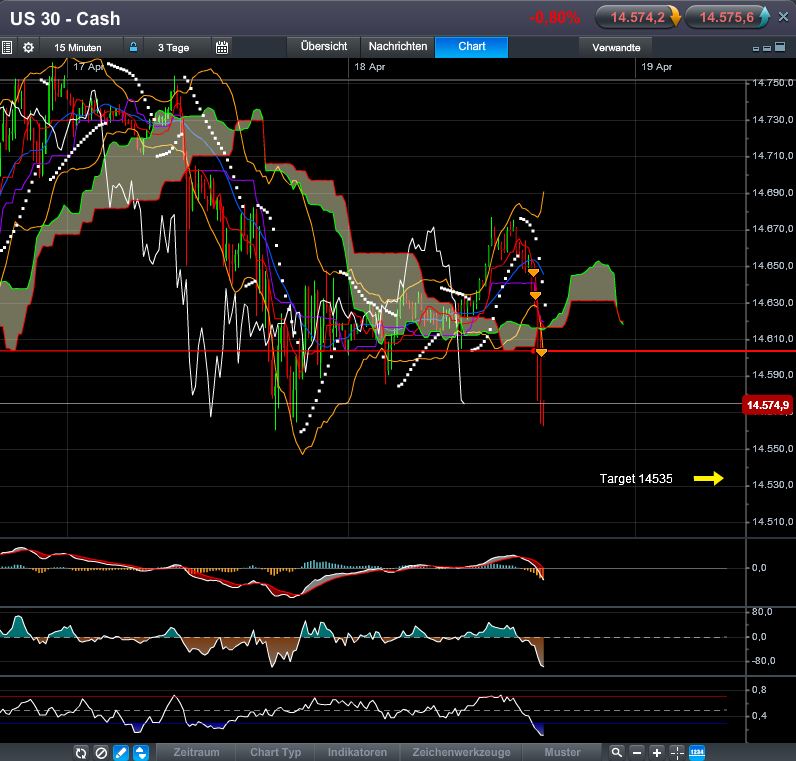
Task: Click the 19 Apr date label
Action: pos(656,67)
